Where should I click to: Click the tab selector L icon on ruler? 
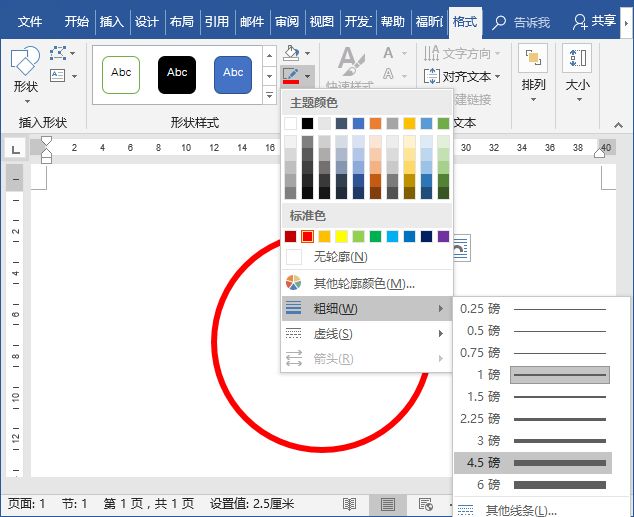pyautogui.click(x=15, y=148)
